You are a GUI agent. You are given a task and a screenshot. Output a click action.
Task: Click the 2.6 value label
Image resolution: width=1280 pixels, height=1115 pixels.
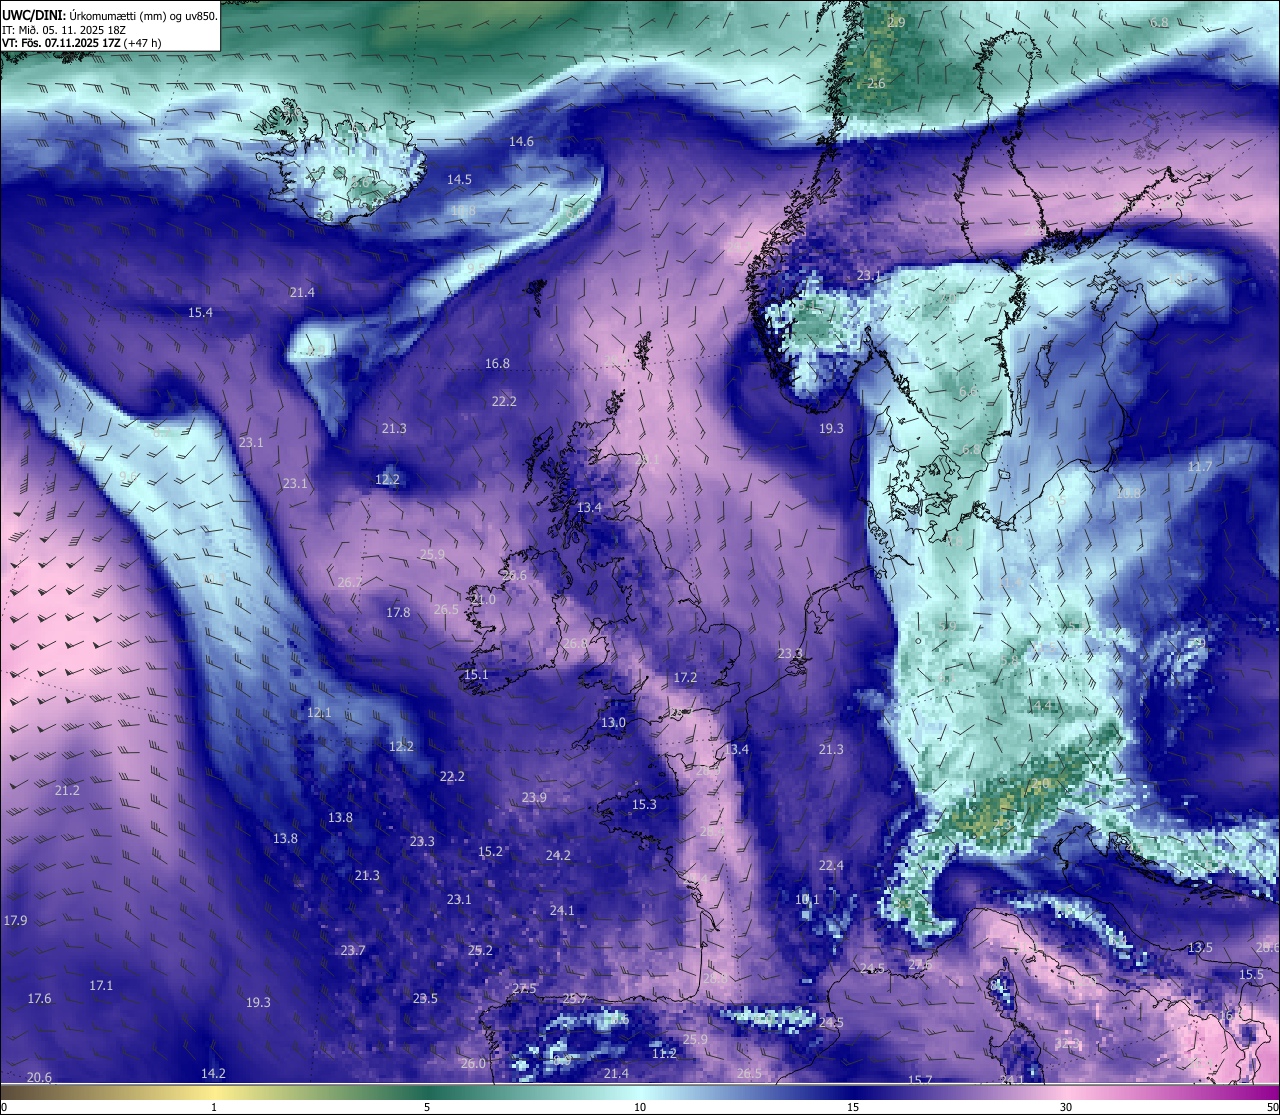click(876, 84)
